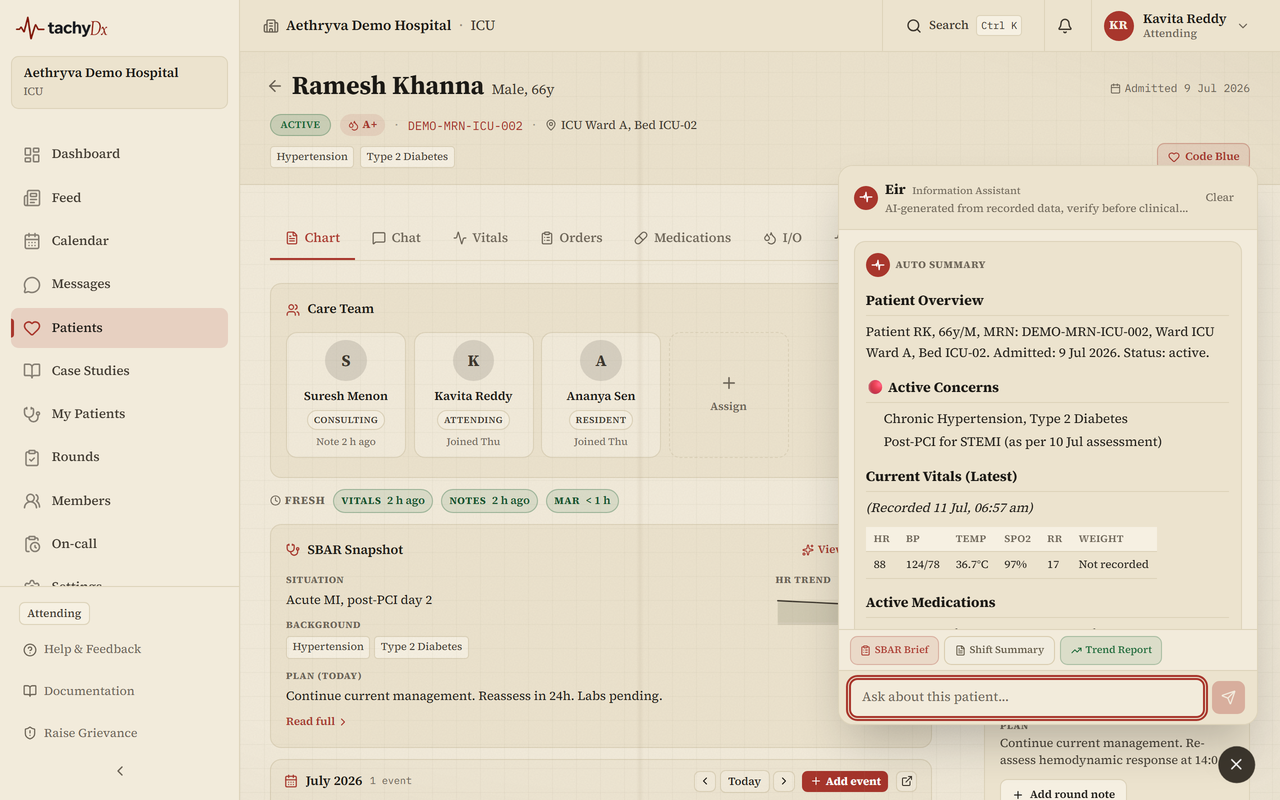Click the back arrow beside Ramesh Khanna
This screenshot has height=800, width=1280.
pos(275,86)
